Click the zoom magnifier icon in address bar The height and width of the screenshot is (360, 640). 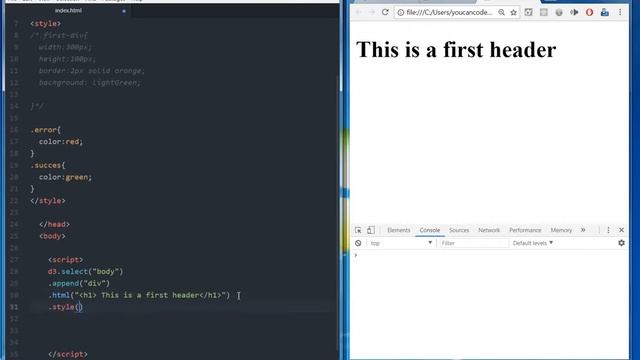501,13
